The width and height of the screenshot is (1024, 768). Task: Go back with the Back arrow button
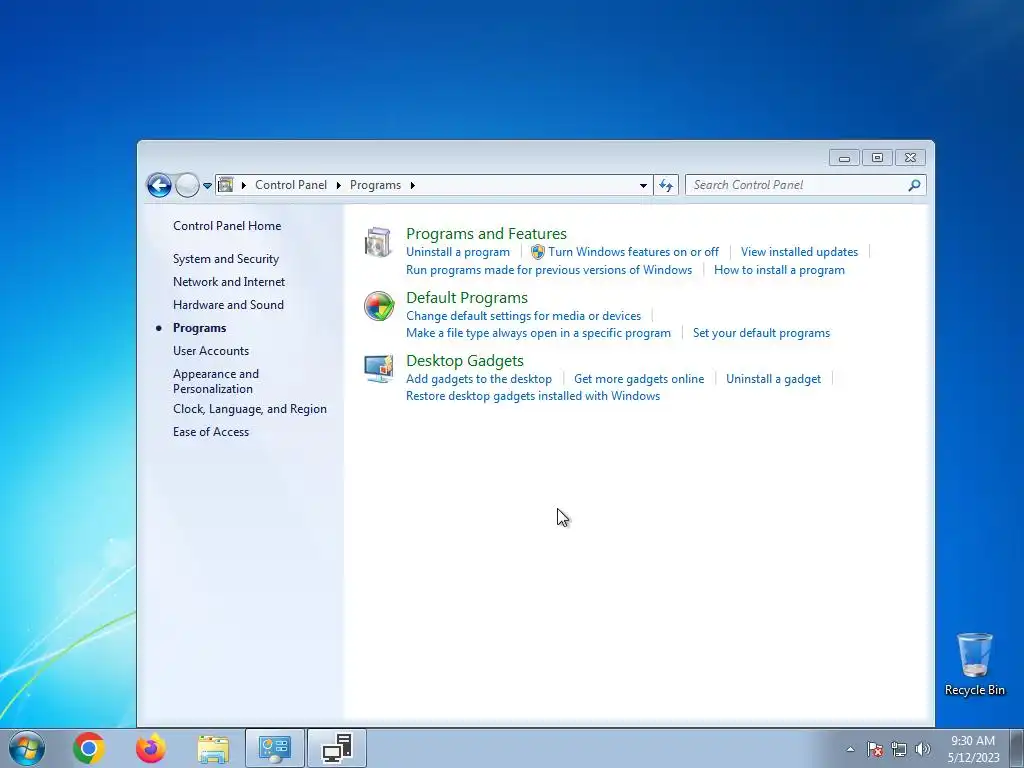[x=159, y=185]
